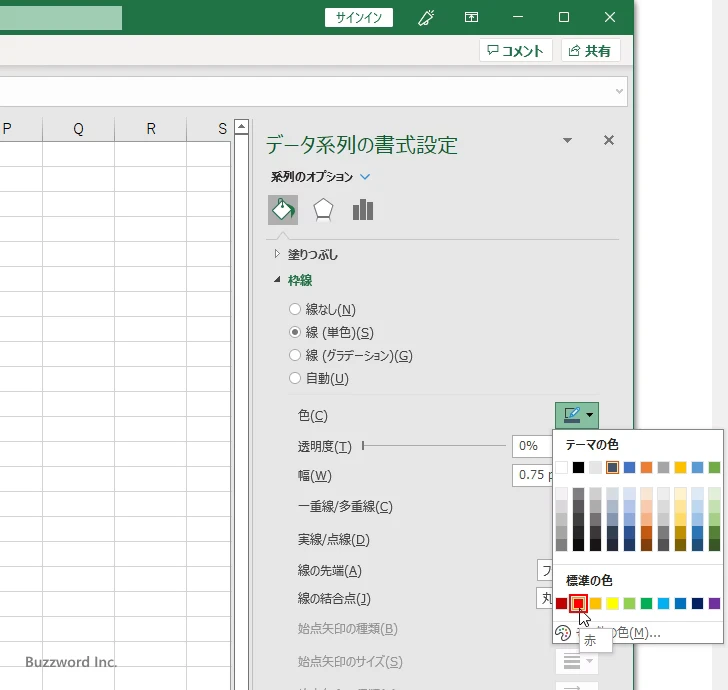Open the outline color picker dropdown button
The width and height of the screenshot is (728, 690).
pos(577,415)
